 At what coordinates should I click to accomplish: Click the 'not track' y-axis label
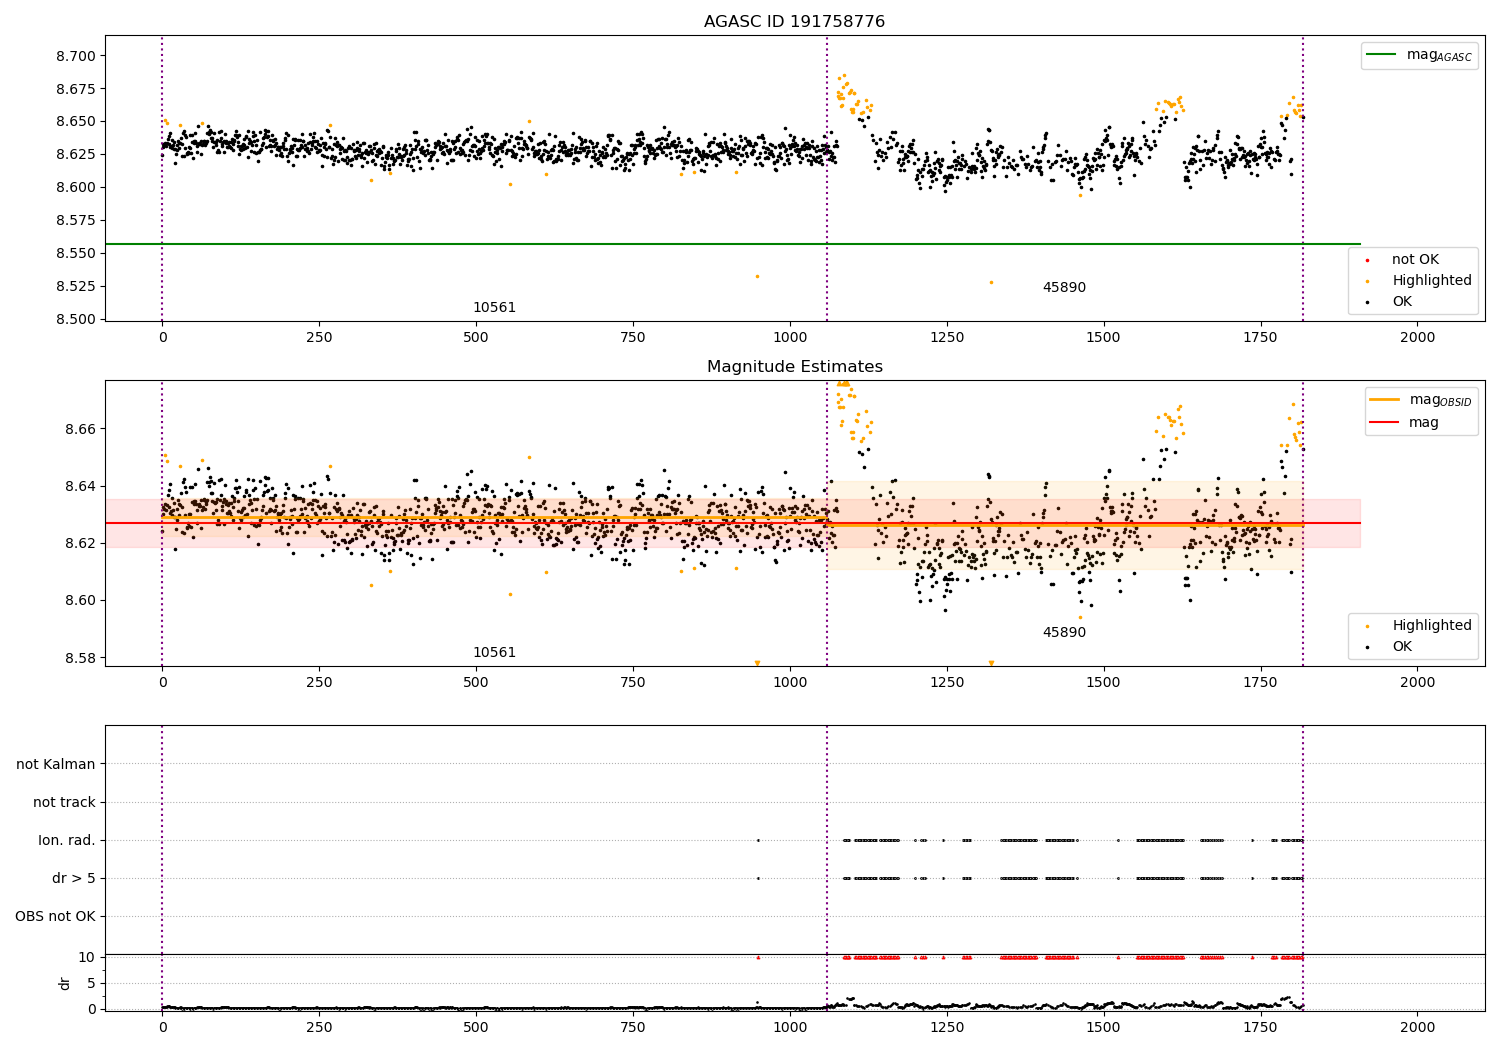64,802
